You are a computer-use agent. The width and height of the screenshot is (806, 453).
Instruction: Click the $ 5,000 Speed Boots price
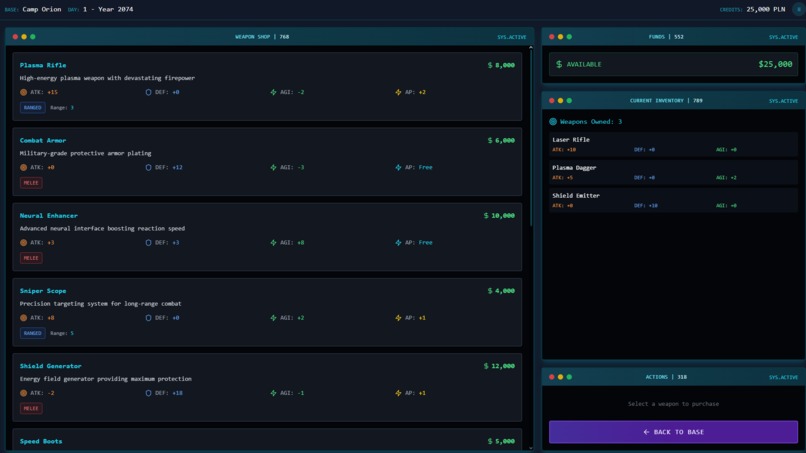(501, 441)
